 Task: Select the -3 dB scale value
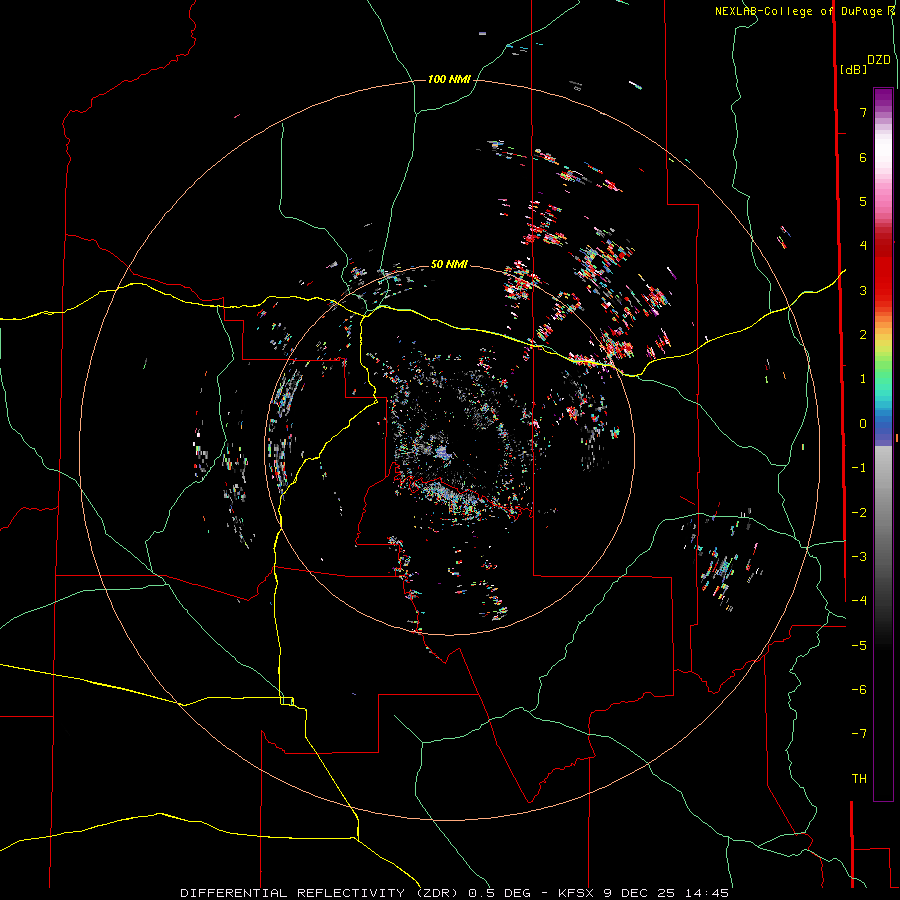click(x=859, y=557)
